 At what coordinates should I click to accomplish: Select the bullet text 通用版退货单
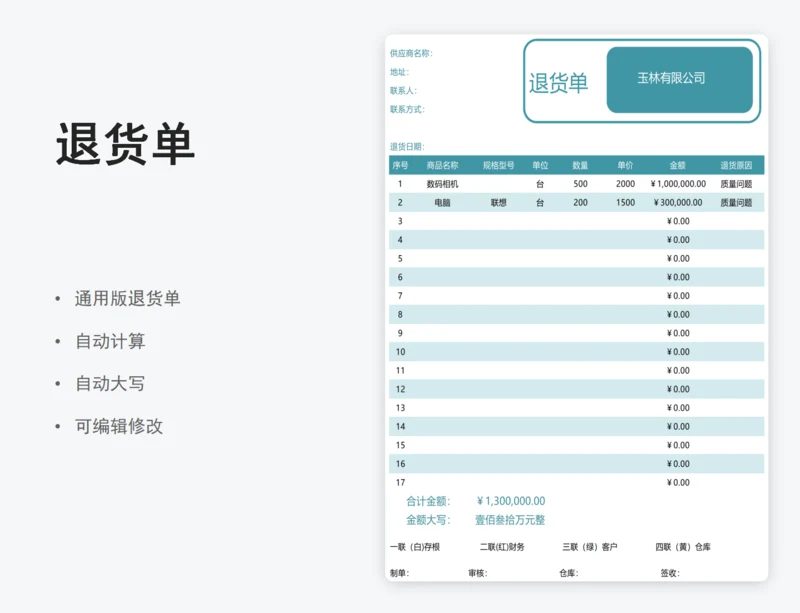(128, 299)
